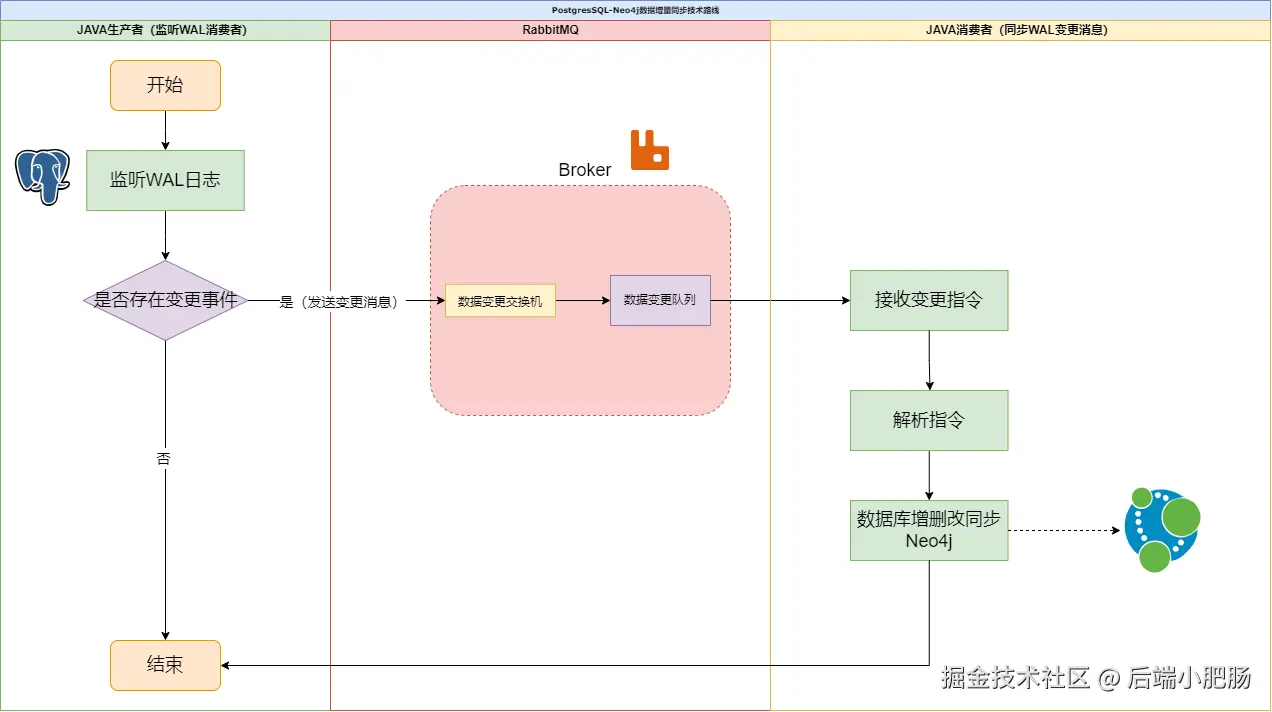1272x712 pixels.
Task: Select the 监听WAL日志 process box
Action: 165,180
